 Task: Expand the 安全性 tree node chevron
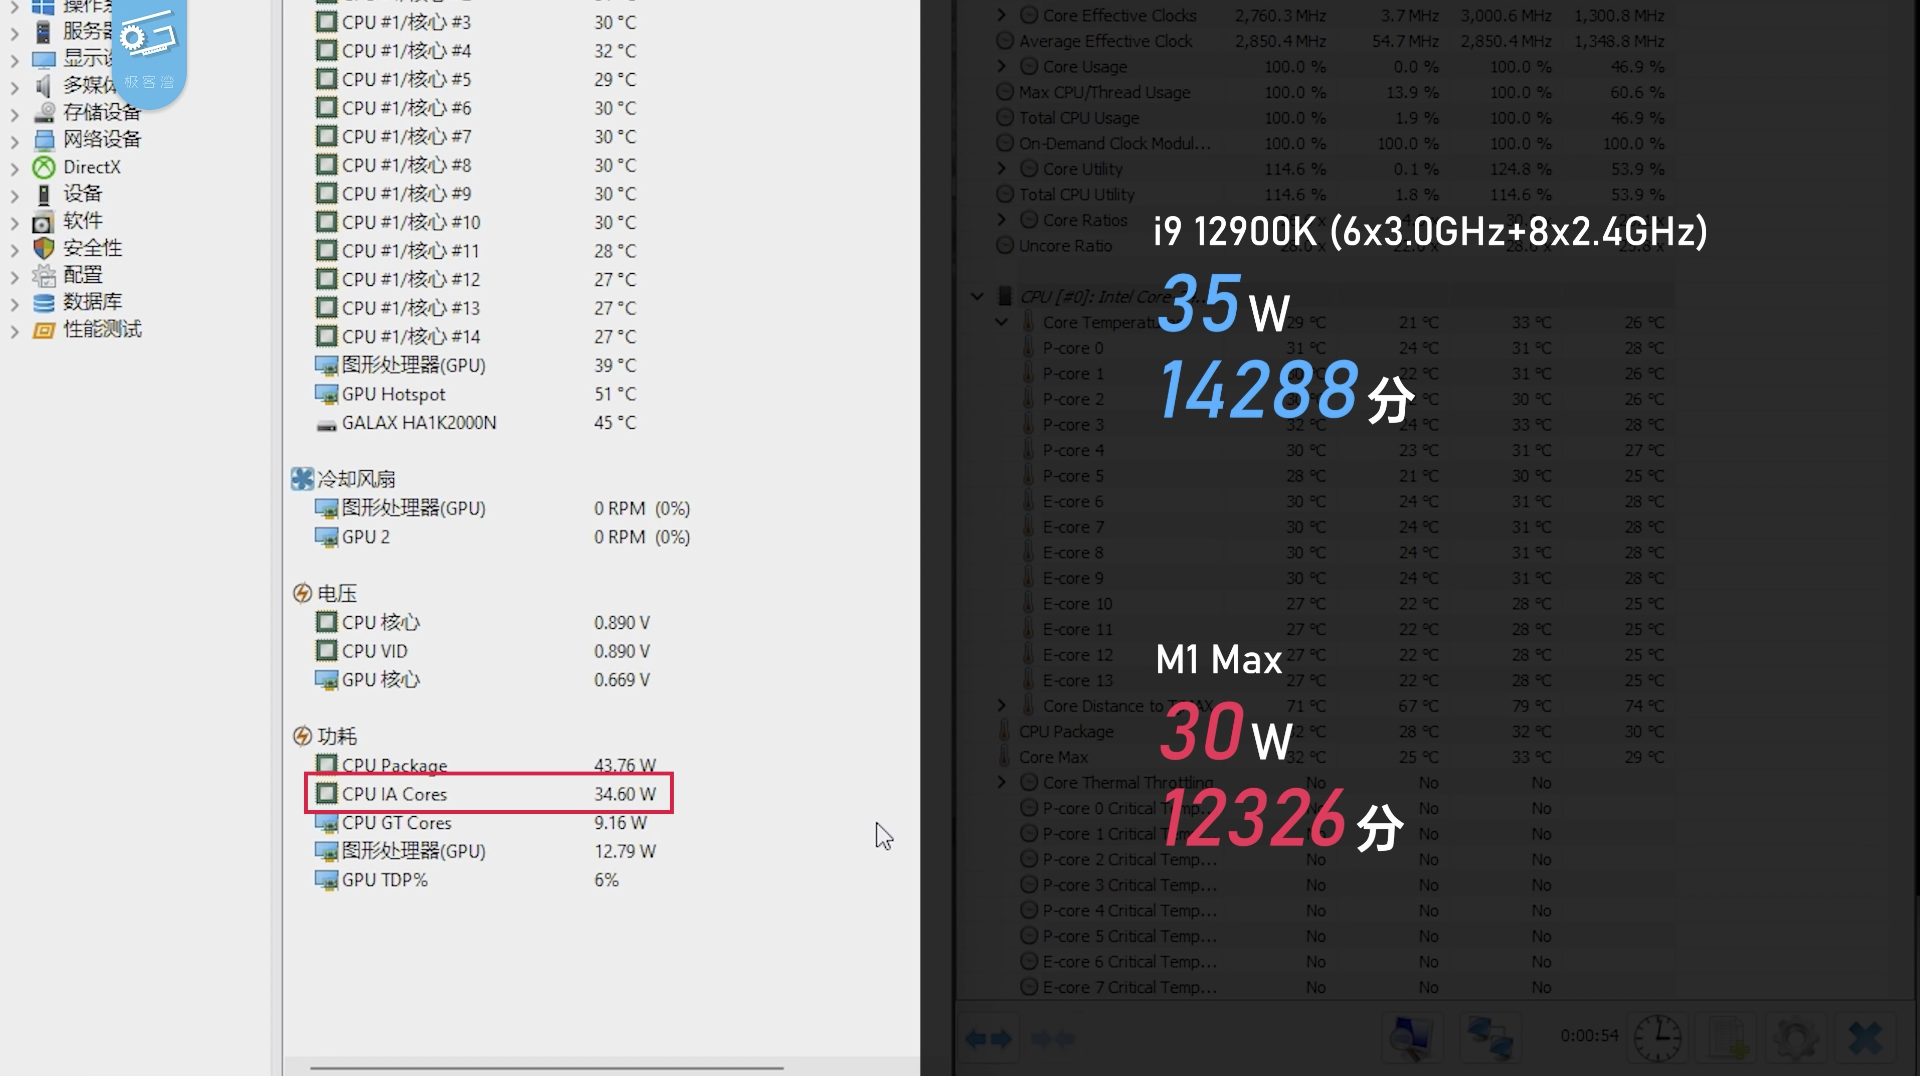pos(14,249)
